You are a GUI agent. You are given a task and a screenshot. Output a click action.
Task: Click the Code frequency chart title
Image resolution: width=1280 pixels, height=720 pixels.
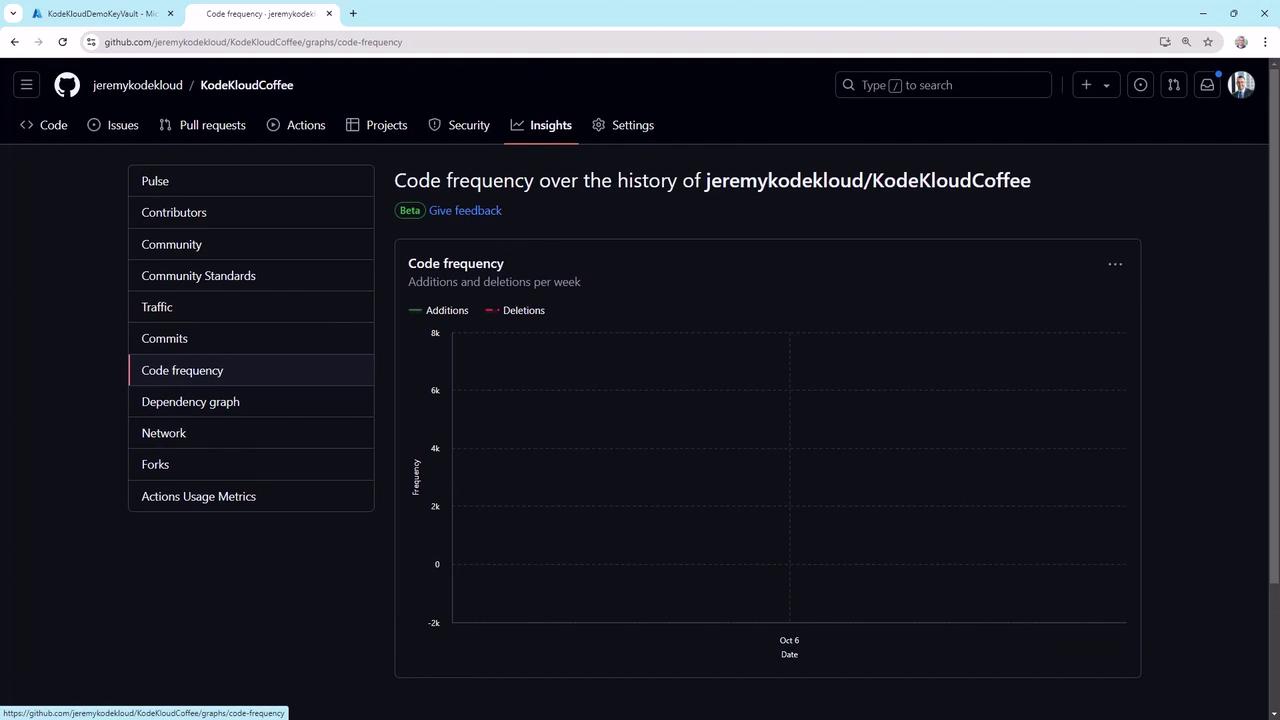pyautogui.click(x=456, y=263)
